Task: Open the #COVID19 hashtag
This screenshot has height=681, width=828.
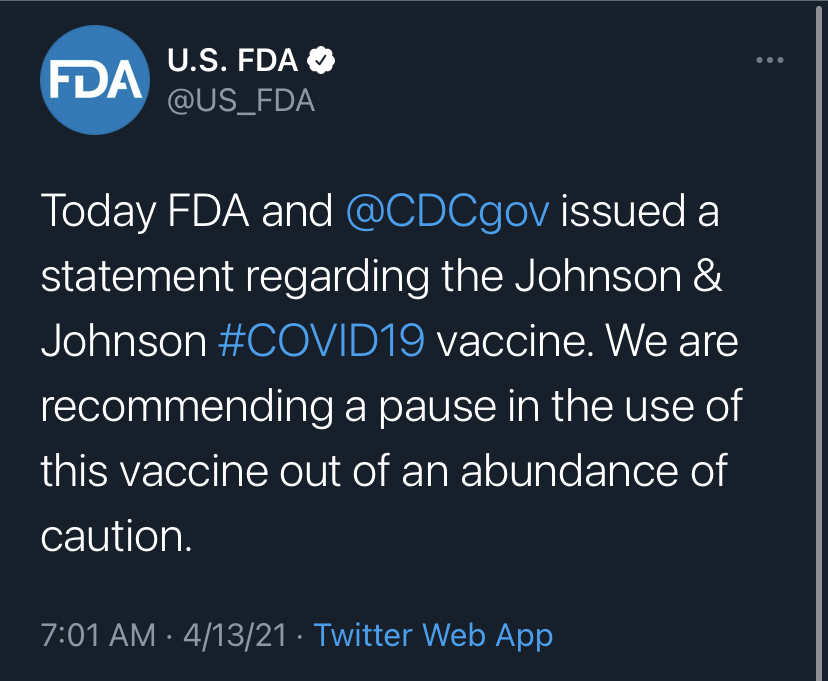Action: [x=321, y=341]
